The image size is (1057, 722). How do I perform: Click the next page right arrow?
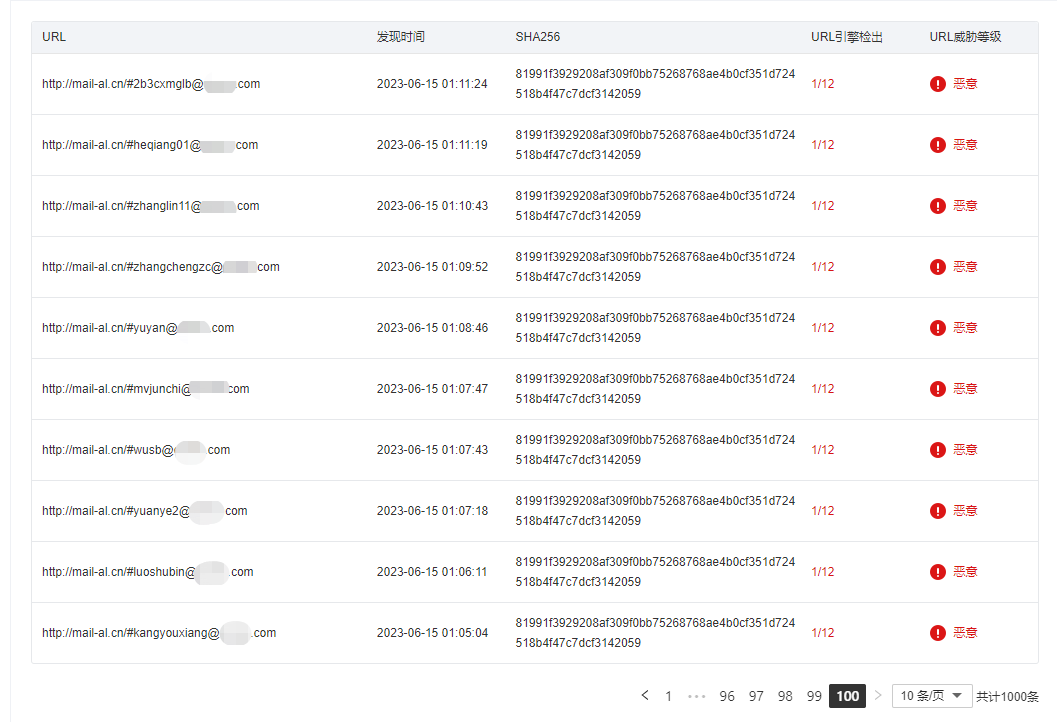click(878, 695)
